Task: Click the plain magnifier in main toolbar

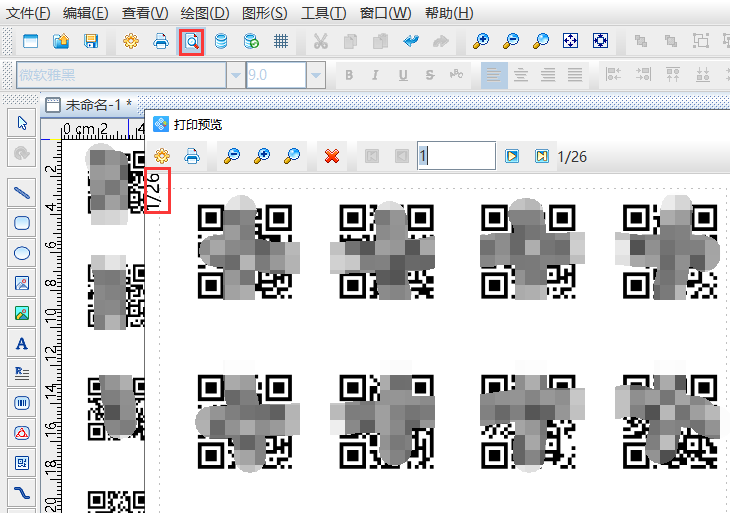Action: coord(541,41)
